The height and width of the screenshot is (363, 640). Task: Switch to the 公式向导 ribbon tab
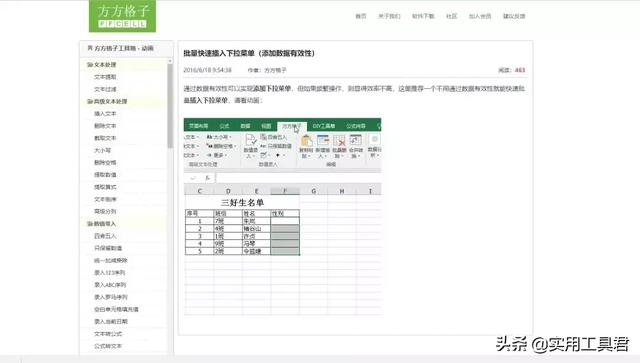click(x=356, y=126)
